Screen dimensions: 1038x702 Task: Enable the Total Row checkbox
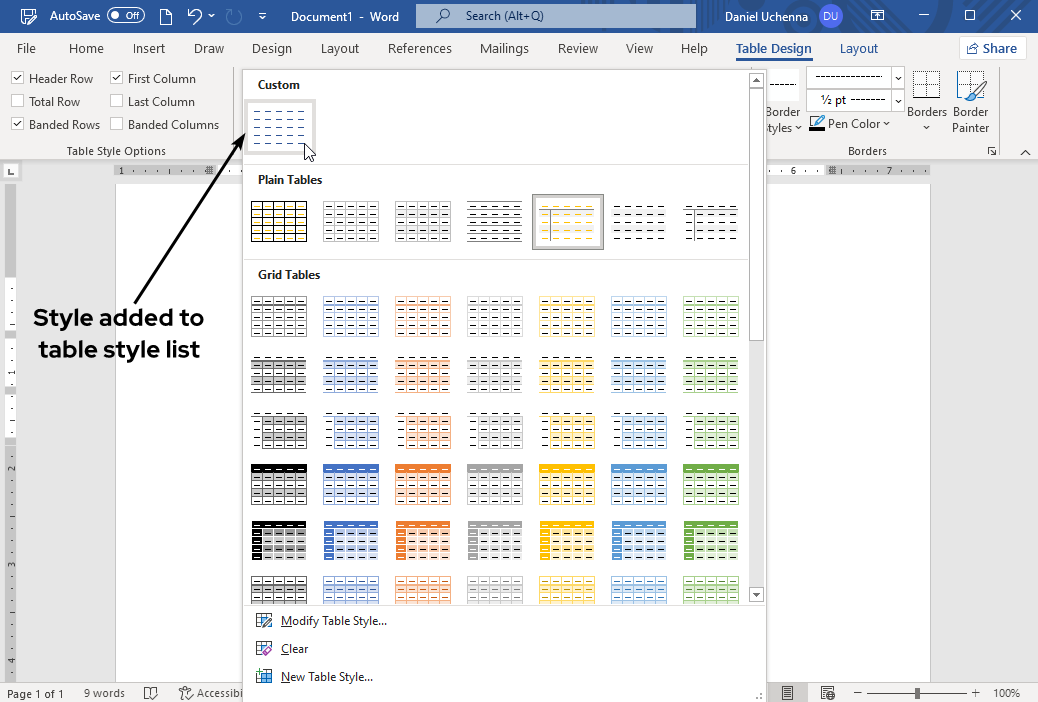click(x=18, y=102)
